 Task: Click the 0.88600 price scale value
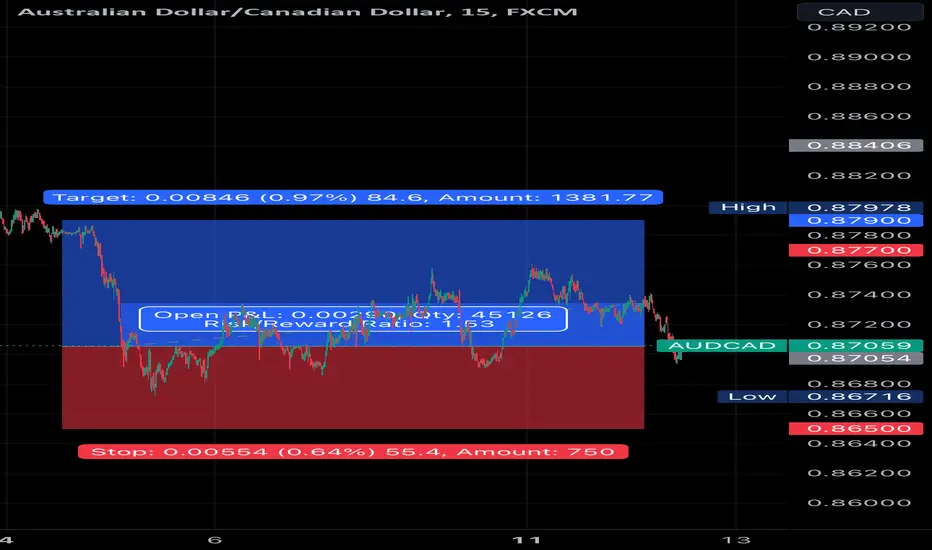(859, 117)
